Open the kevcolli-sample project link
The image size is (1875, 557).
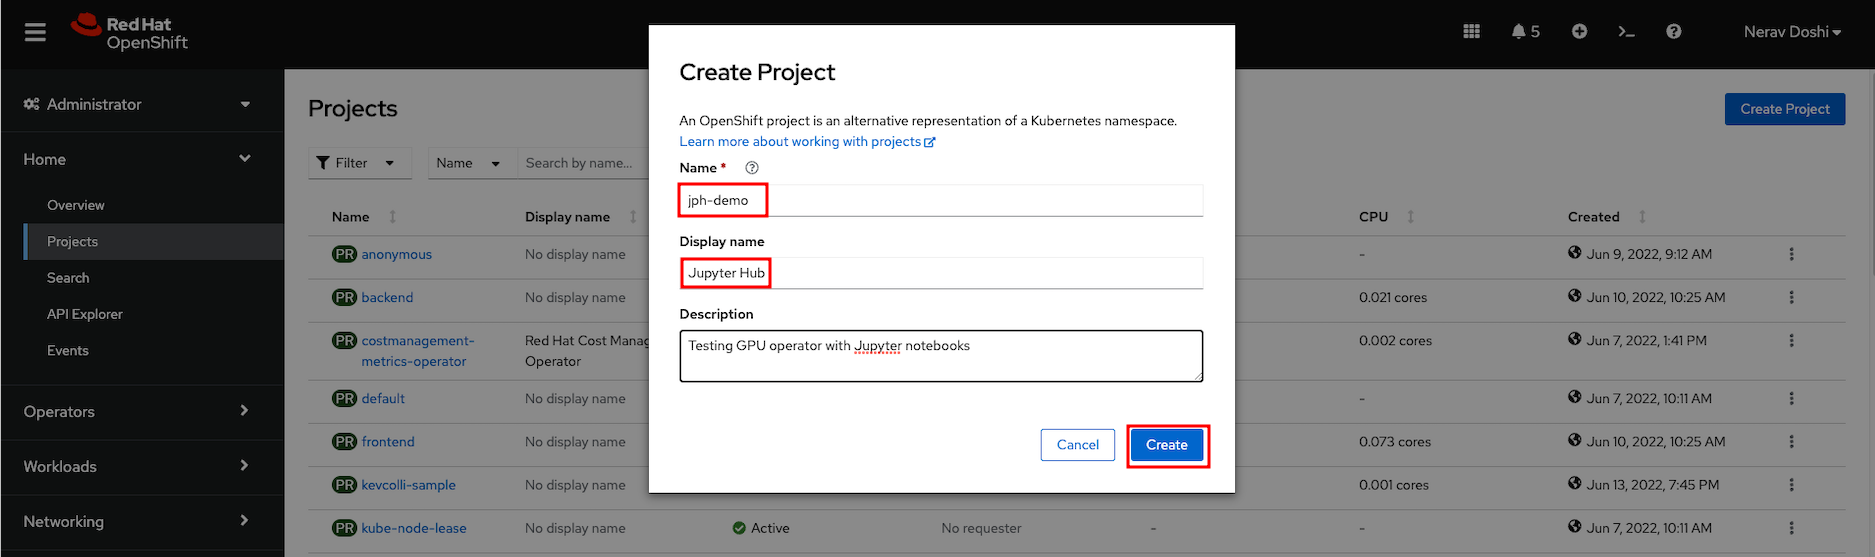tap(409, 485)
